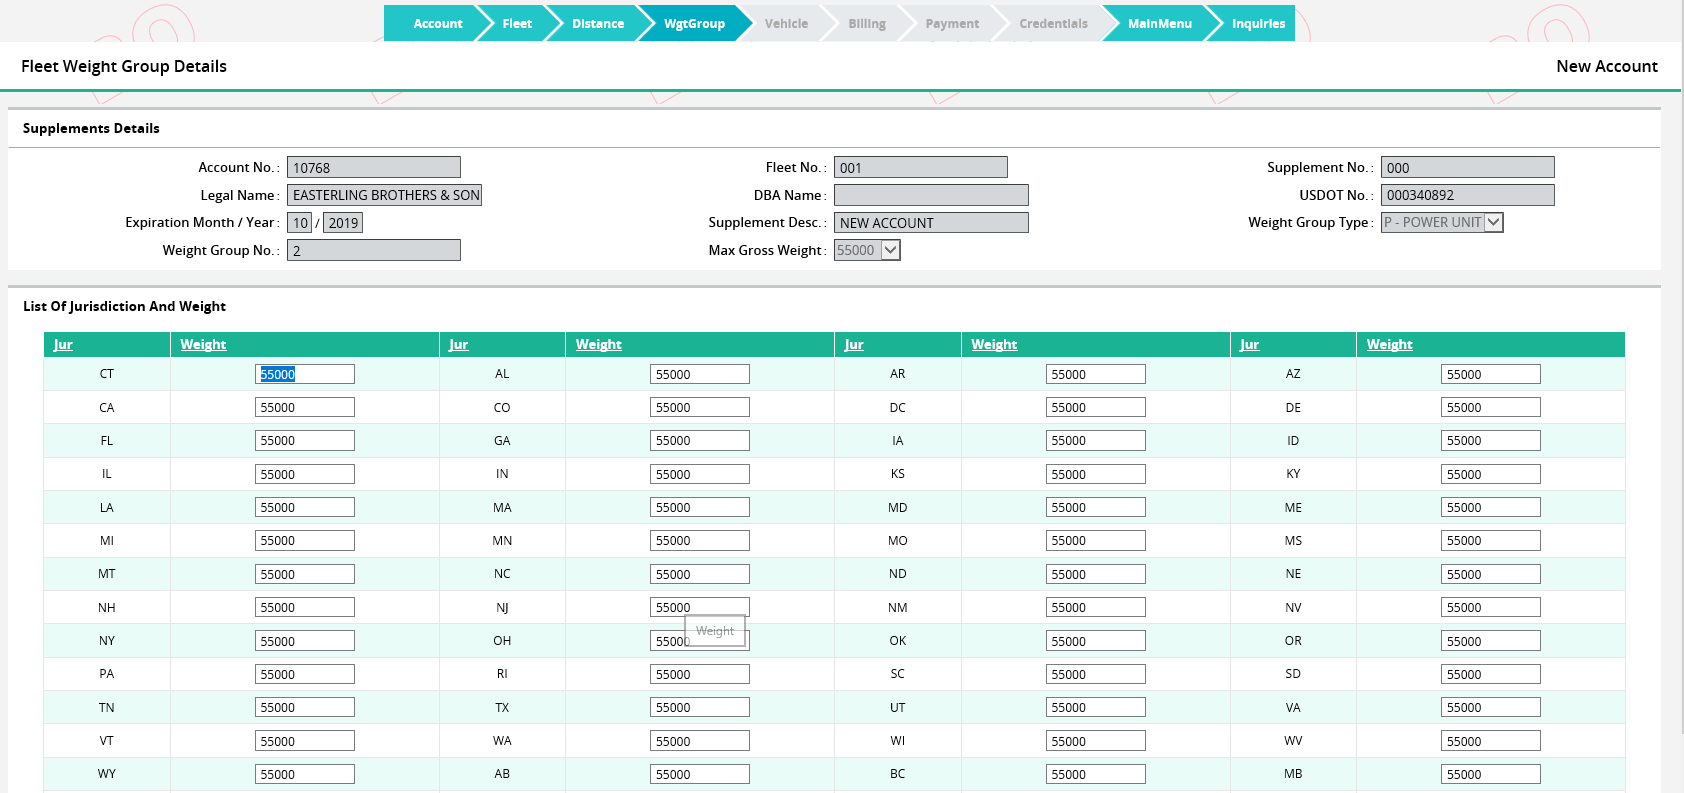Edit the IL weight field
Image resolution: width=1684 pixels, height=793 pixels.
[305, 474]
